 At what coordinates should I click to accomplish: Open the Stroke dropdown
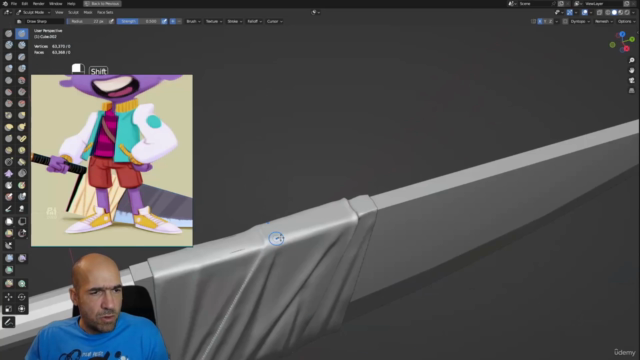(234, 21)
